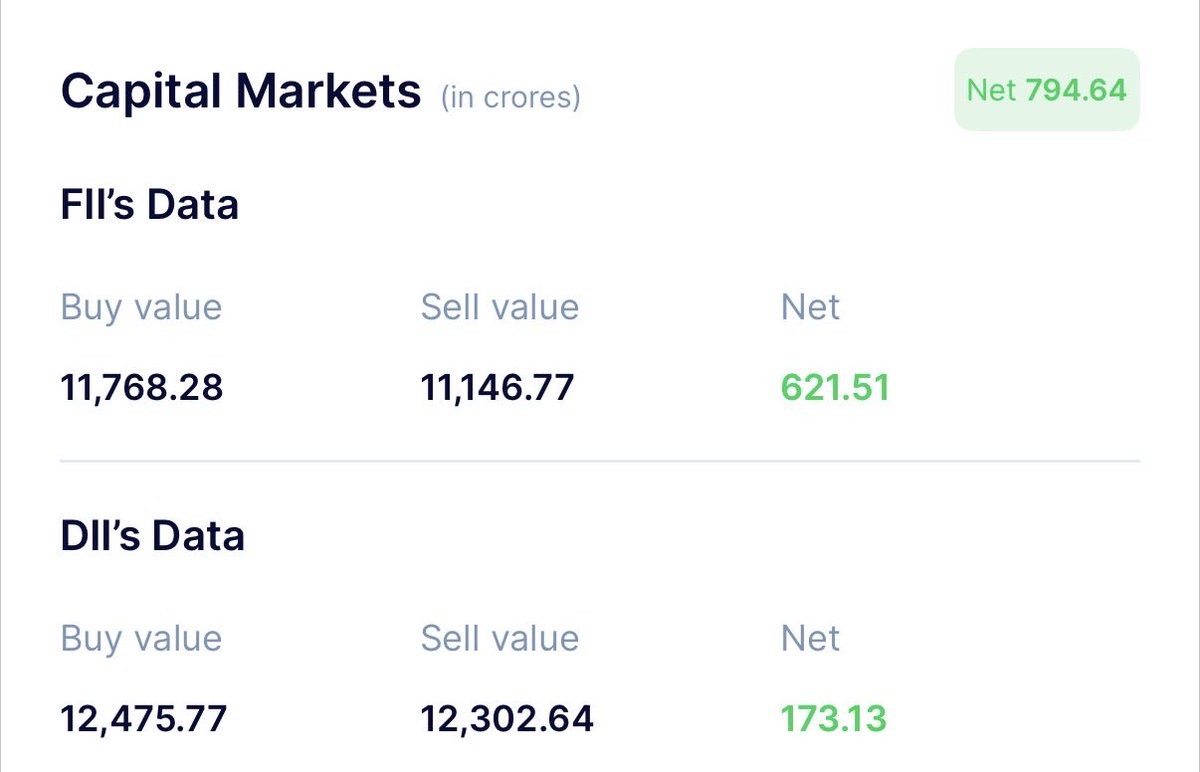Click the Net label under DII's Data
Screen dimensions: 1200x772
(810, 638)
